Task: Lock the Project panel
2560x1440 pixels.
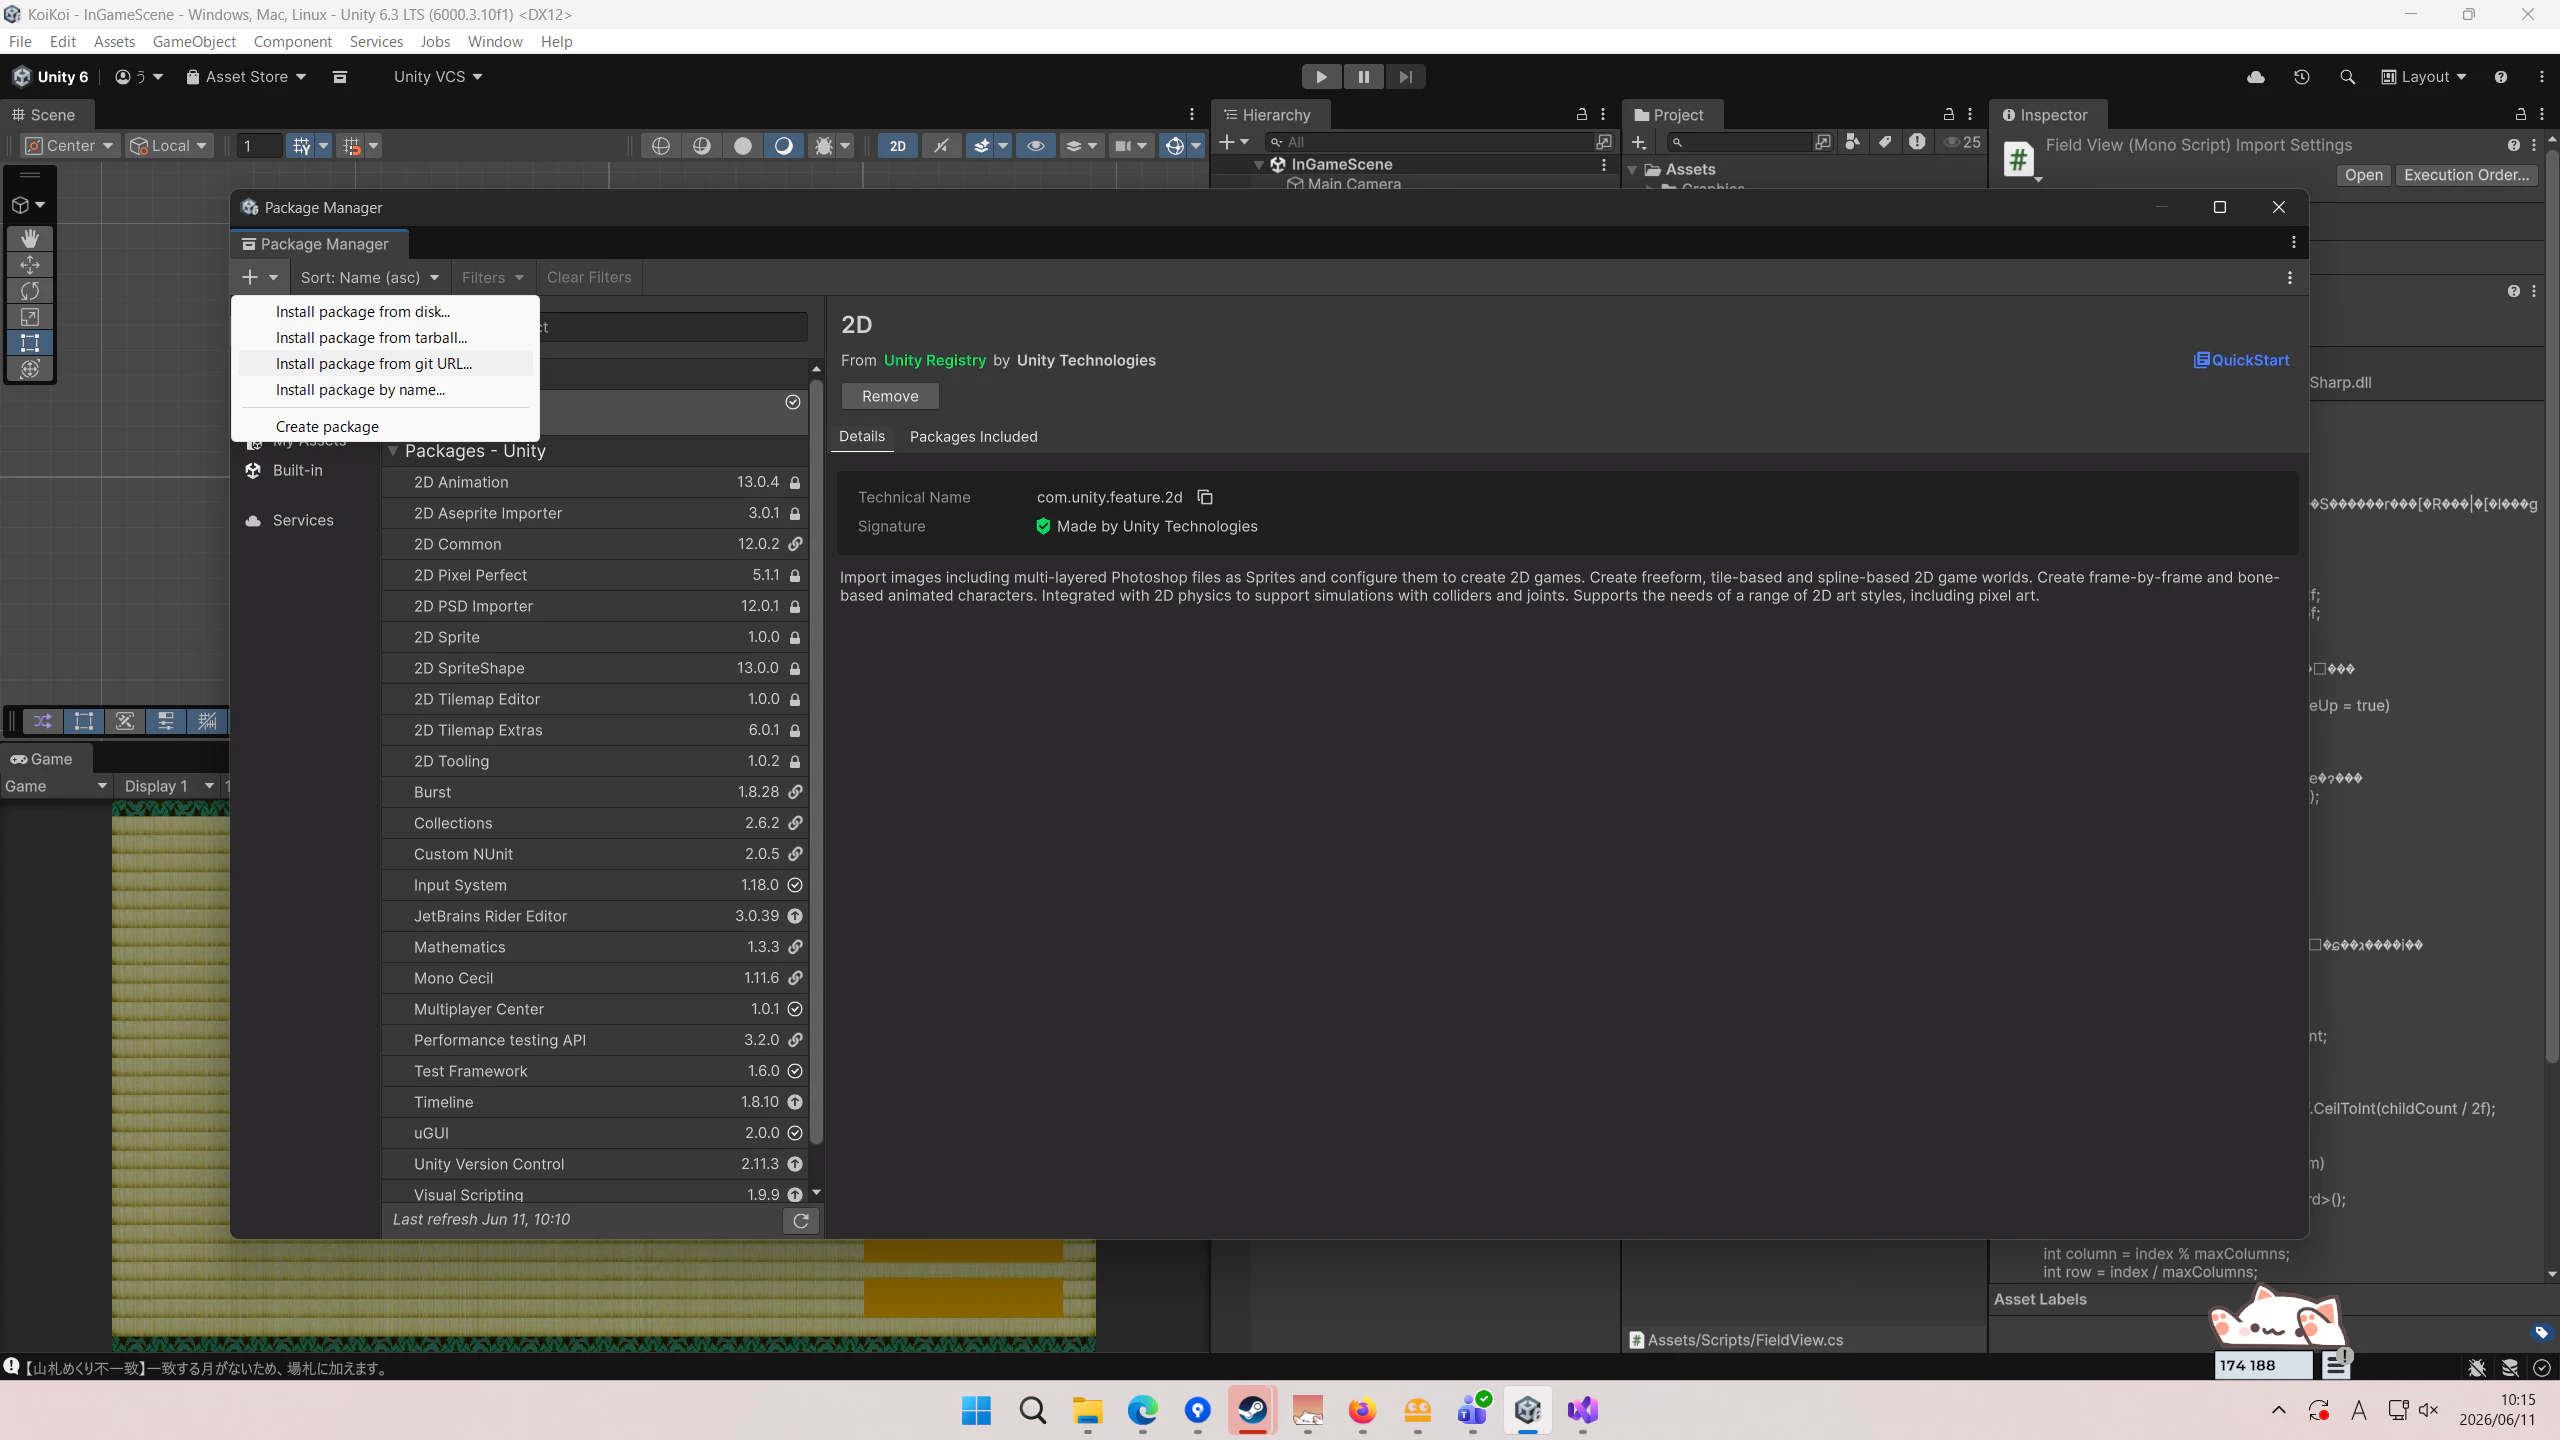Action: click(x=1948, y=114)
